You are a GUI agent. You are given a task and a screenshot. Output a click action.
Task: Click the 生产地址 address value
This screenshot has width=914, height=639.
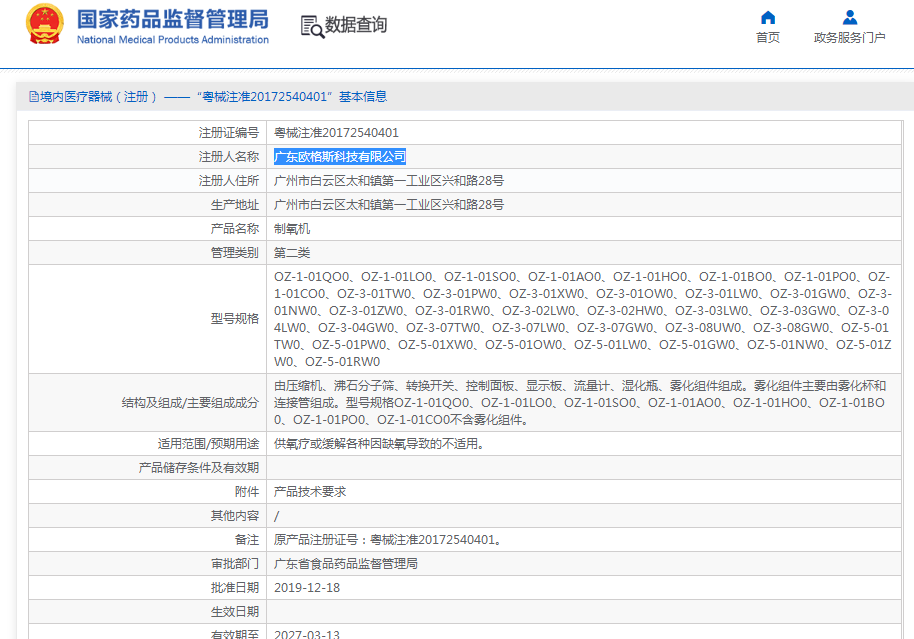tap(389, 205)
